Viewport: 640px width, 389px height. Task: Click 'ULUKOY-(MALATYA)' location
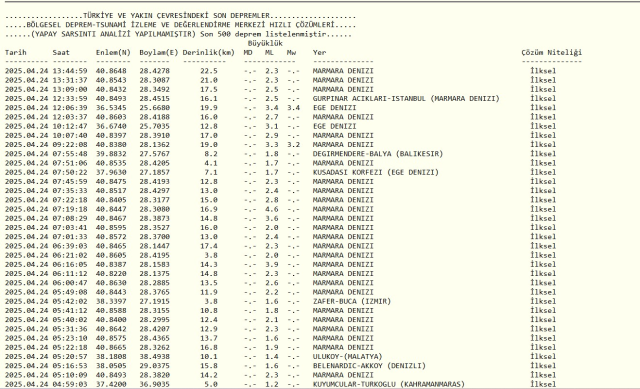tap(347, 356)
